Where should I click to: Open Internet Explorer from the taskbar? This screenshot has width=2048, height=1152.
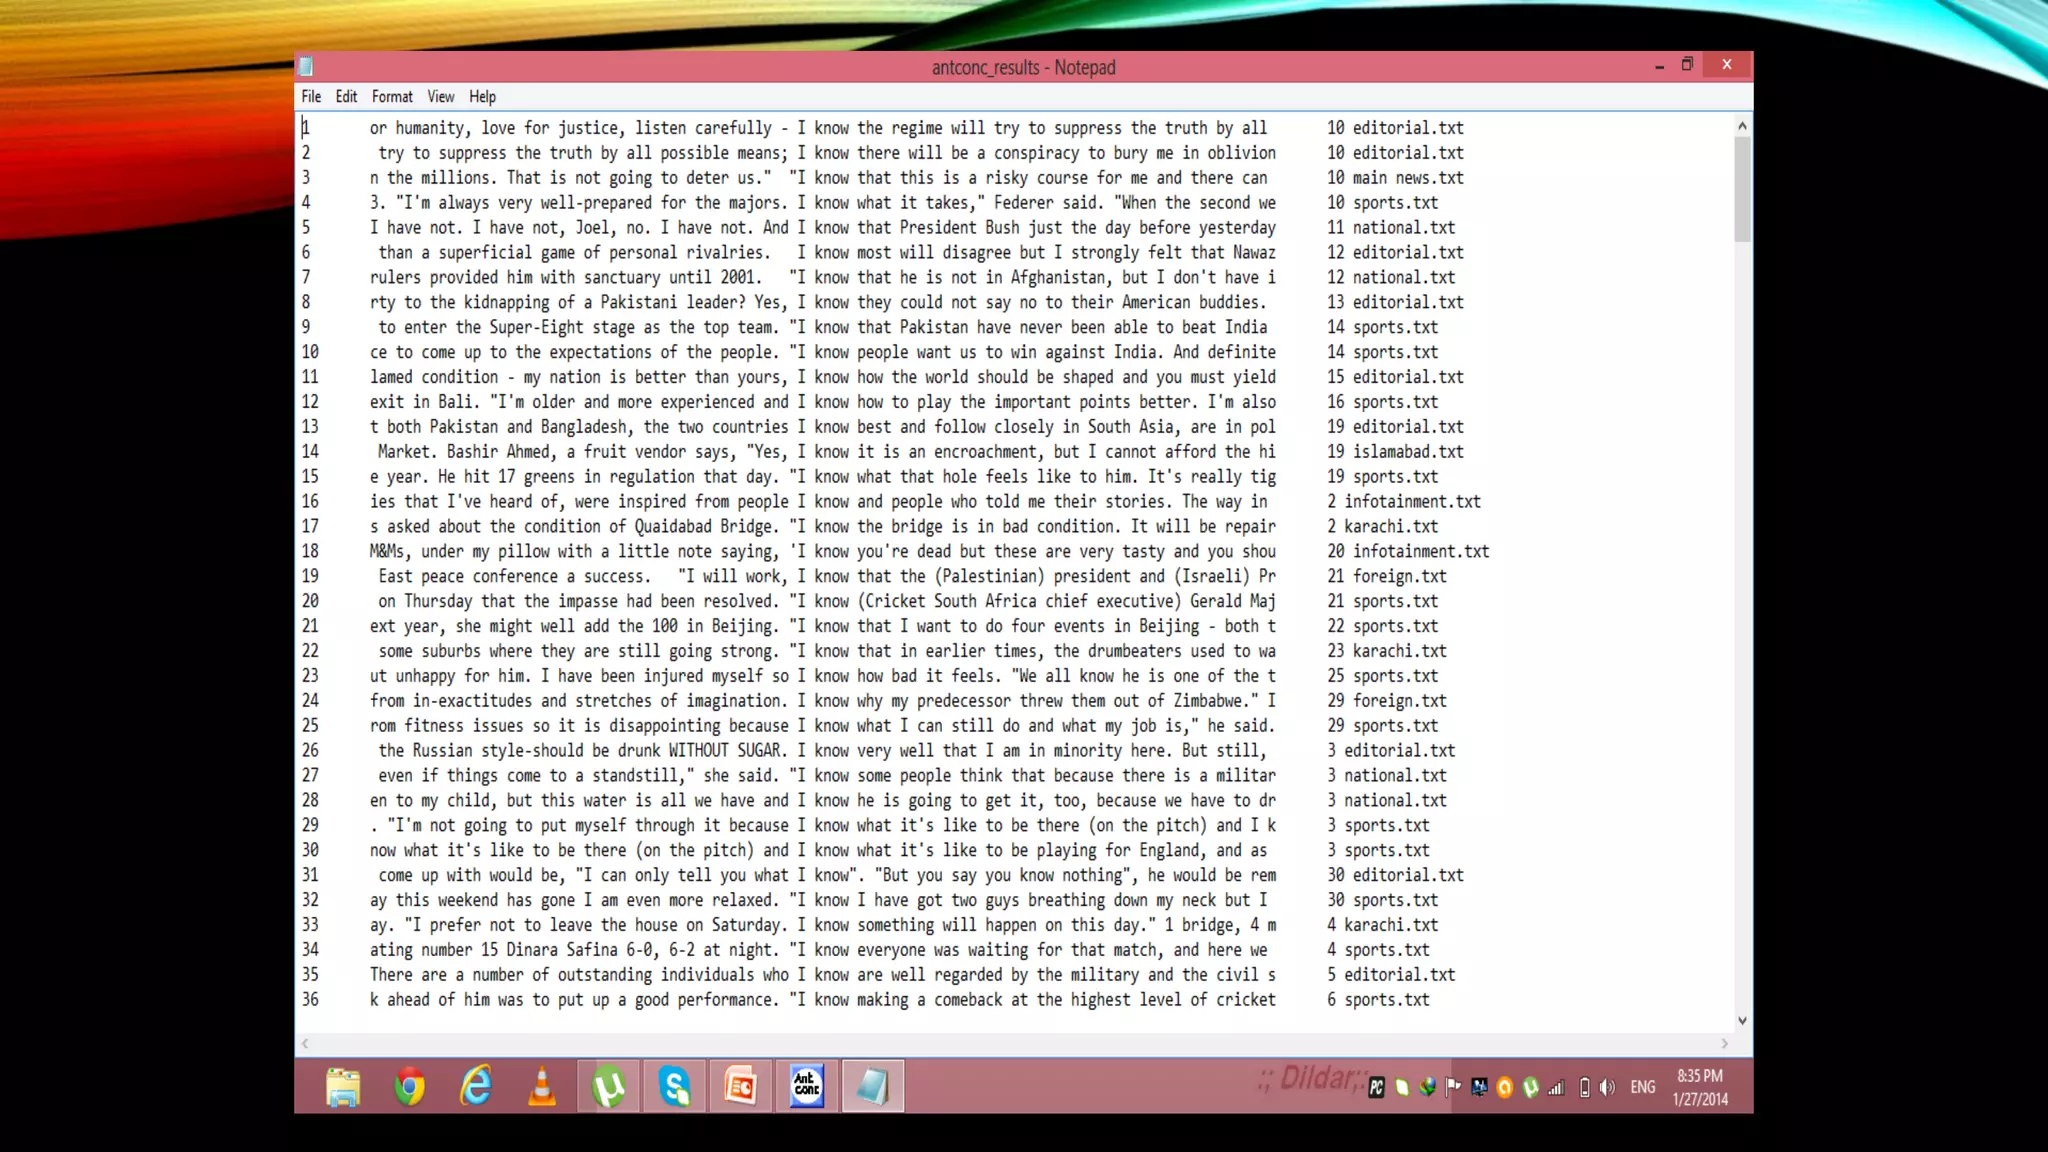pyautogui.click(x=476, y=1087)
